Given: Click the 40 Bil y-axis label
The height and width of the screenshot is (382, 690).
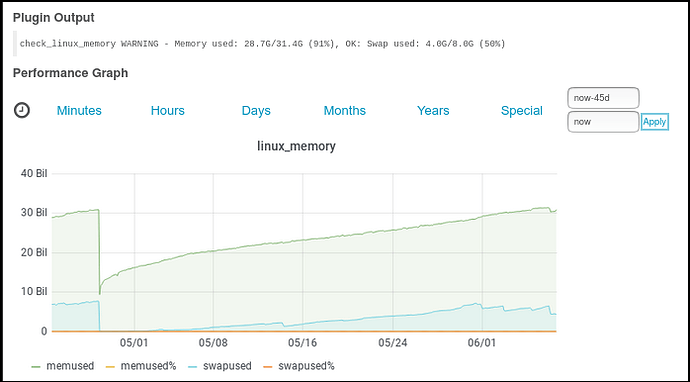Looking at the screenshot, I should pos(34,173).
